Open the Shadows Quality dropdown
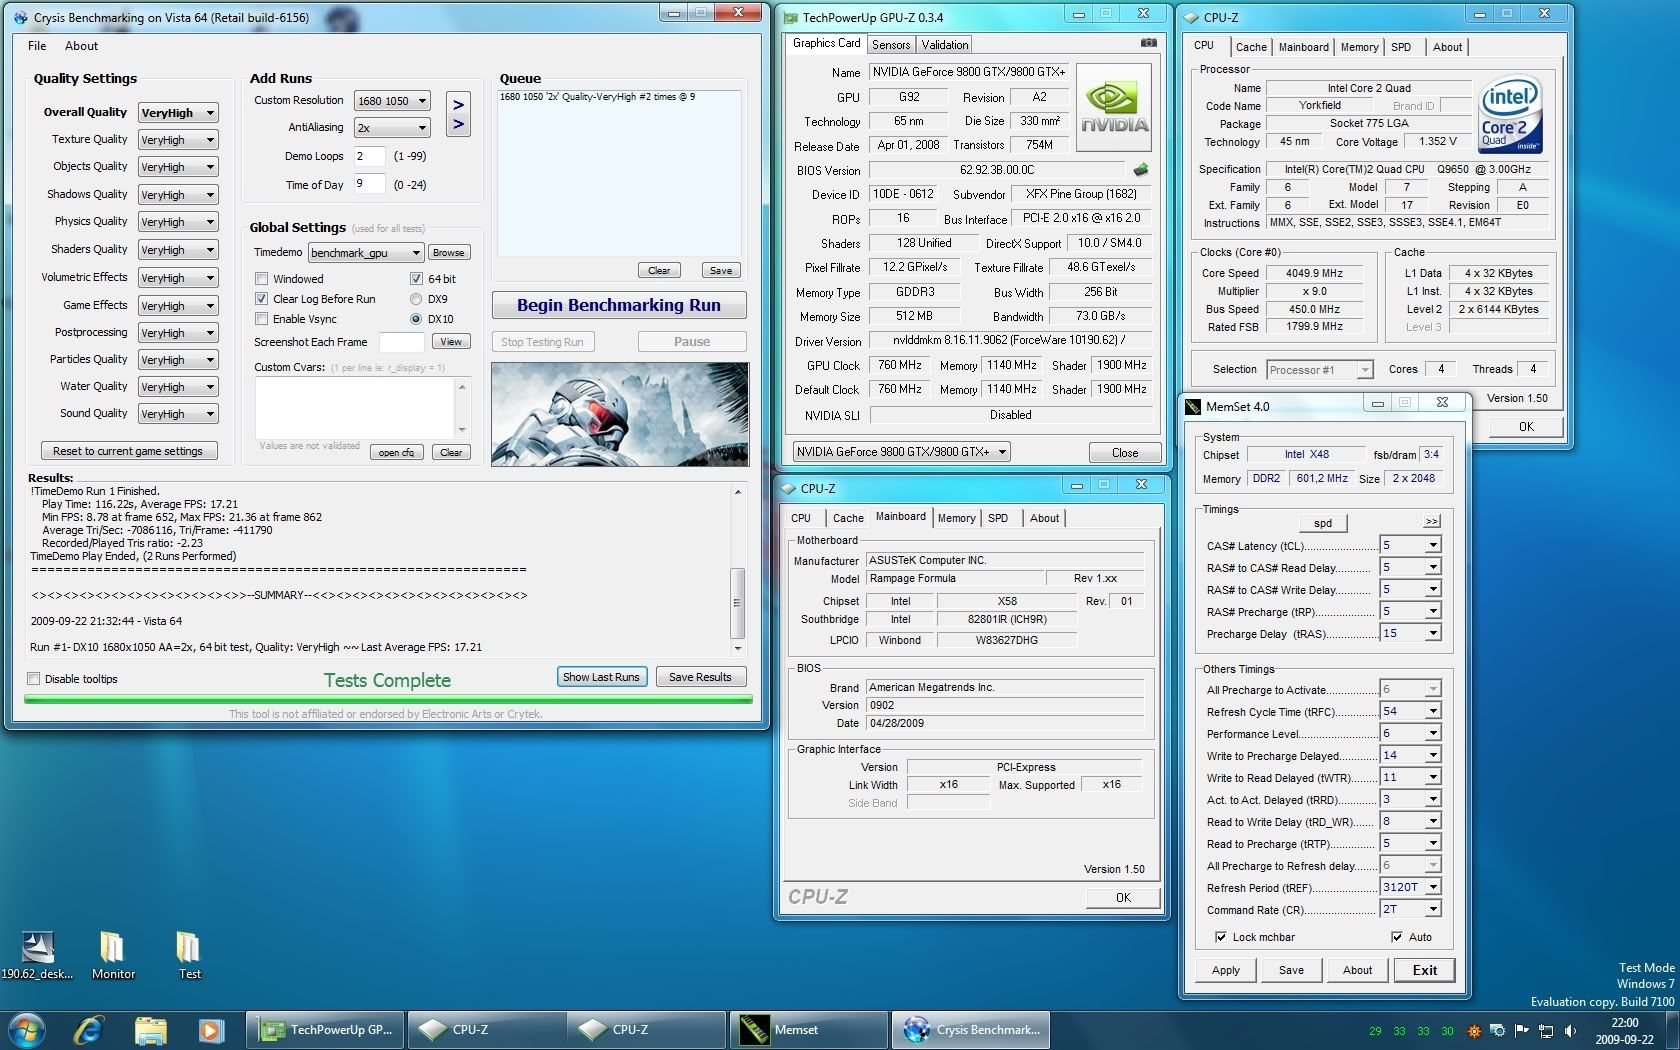 point(178,195)
